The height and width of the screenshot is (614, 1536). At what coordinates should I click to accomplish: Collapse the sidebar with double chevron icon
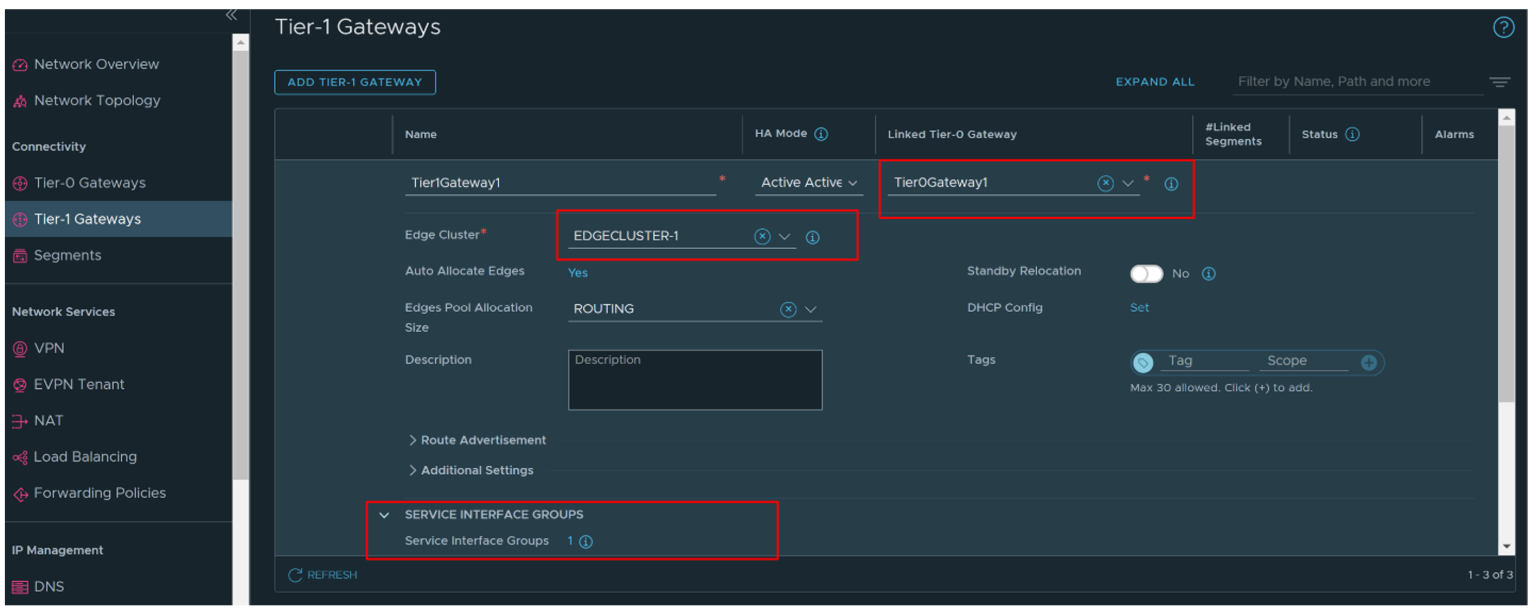point(231,14)
